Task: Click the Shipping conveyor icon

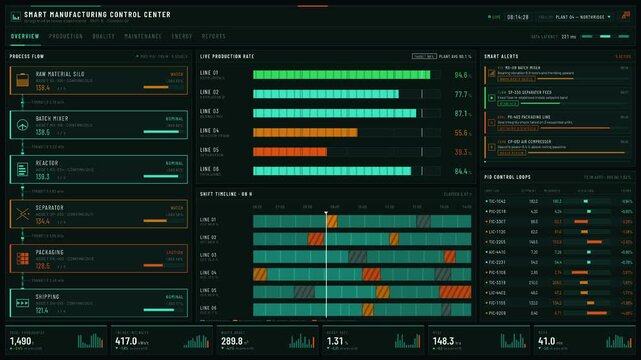Action: pyautogui.click(x=22, y=303)
